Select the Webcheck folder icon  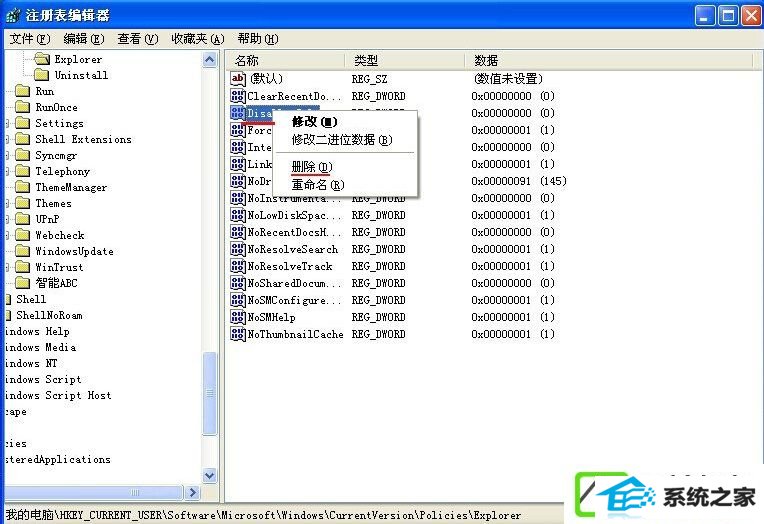pyautogui.click(x=22, y=235)
